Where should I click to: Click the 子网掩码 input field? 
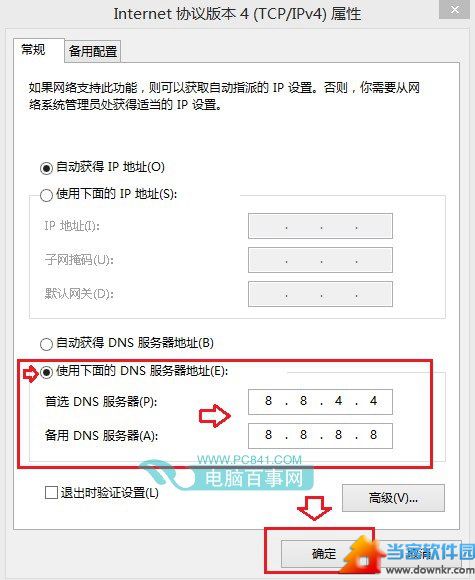320,260
